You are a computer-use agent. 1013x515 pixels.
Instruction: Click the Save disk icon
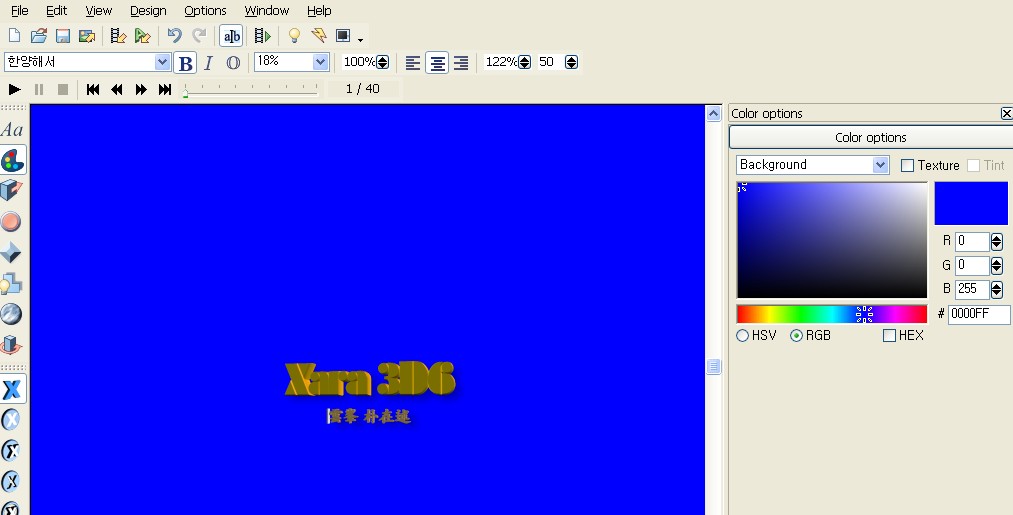click(x=63, y=36)
